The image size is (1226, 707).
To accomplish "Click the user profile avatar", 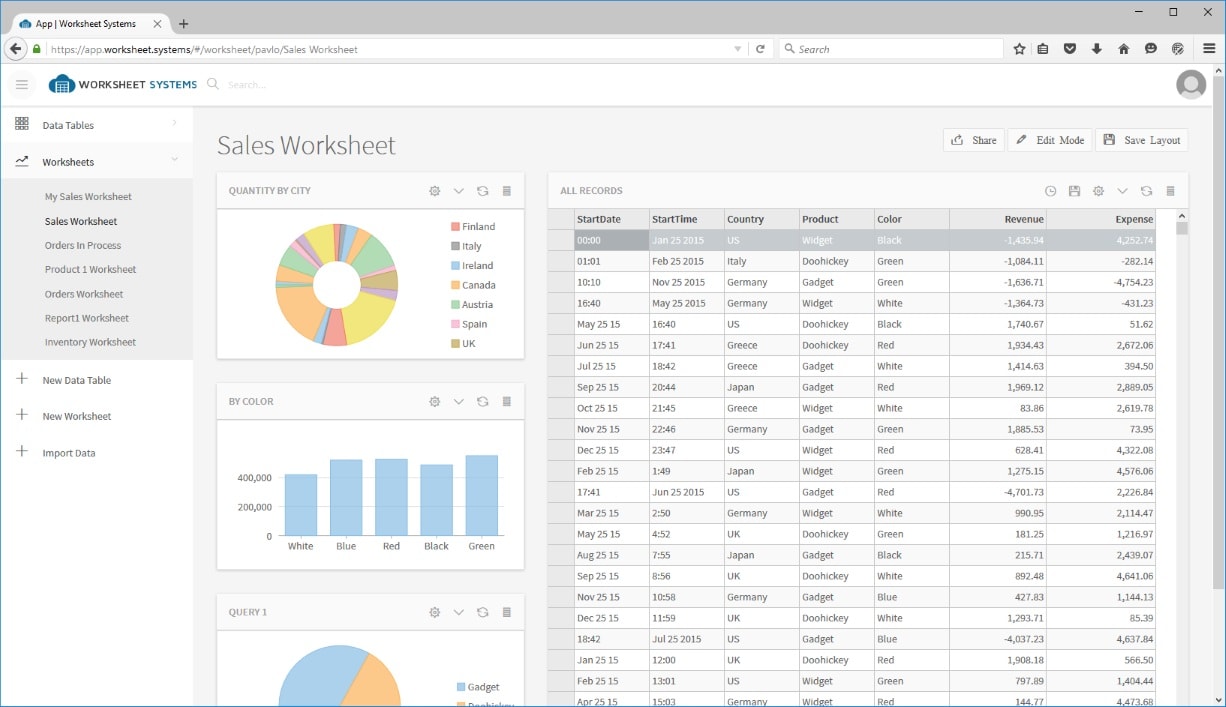I will (x=1191, y=85).
